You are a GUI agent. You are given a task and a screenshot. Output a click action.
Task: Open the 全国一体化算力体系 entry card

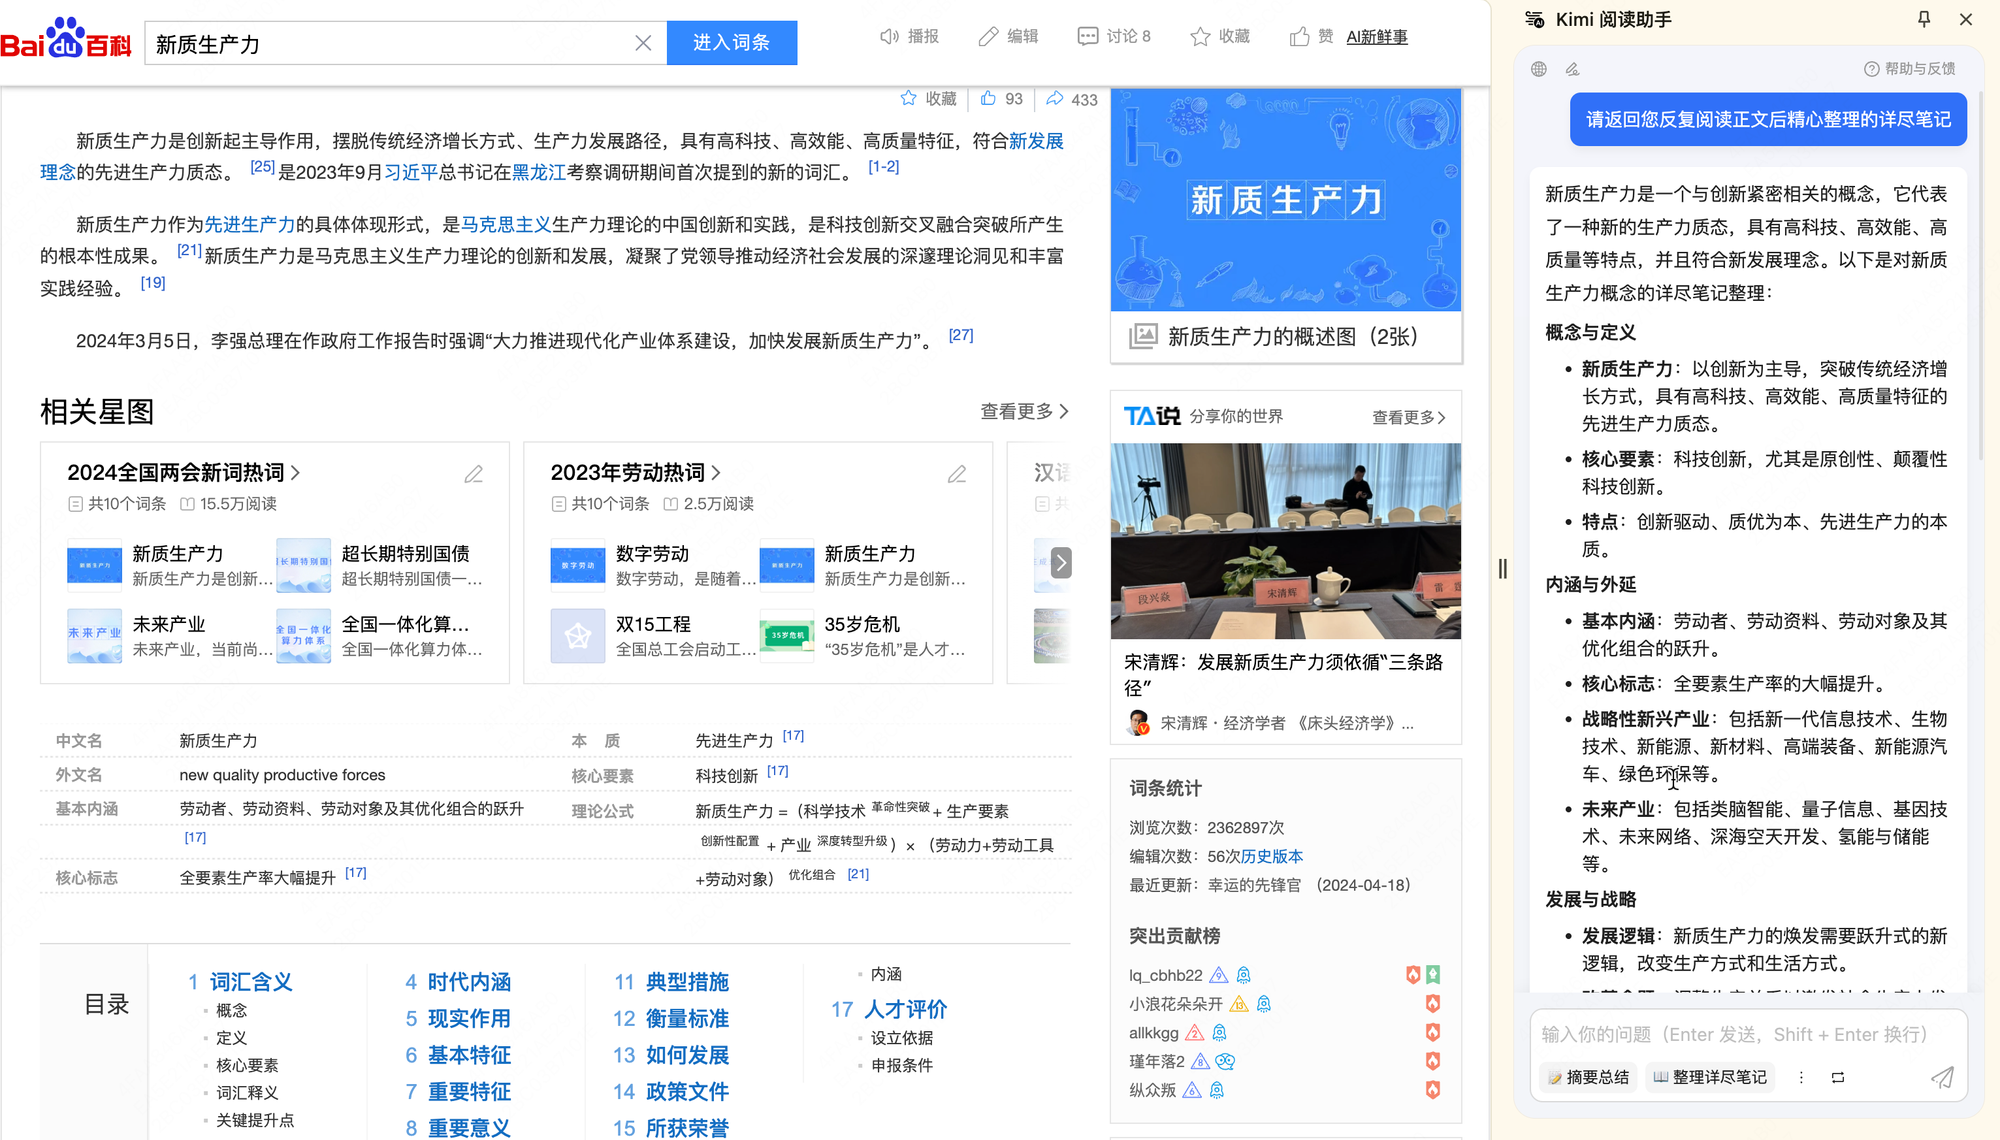click(x=380, y=636)
